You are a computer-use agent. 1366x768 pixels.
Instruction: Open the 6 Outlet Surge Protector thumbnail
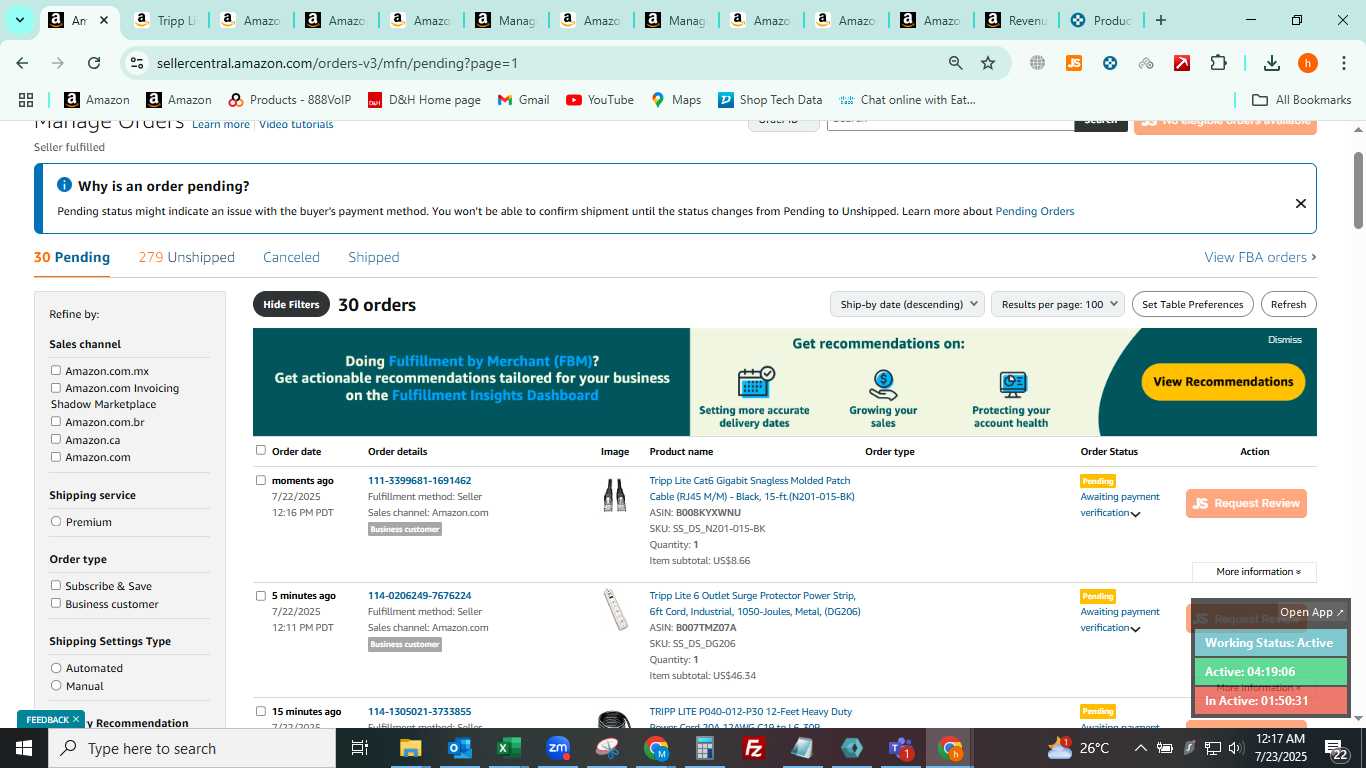[x=615, y=610]
